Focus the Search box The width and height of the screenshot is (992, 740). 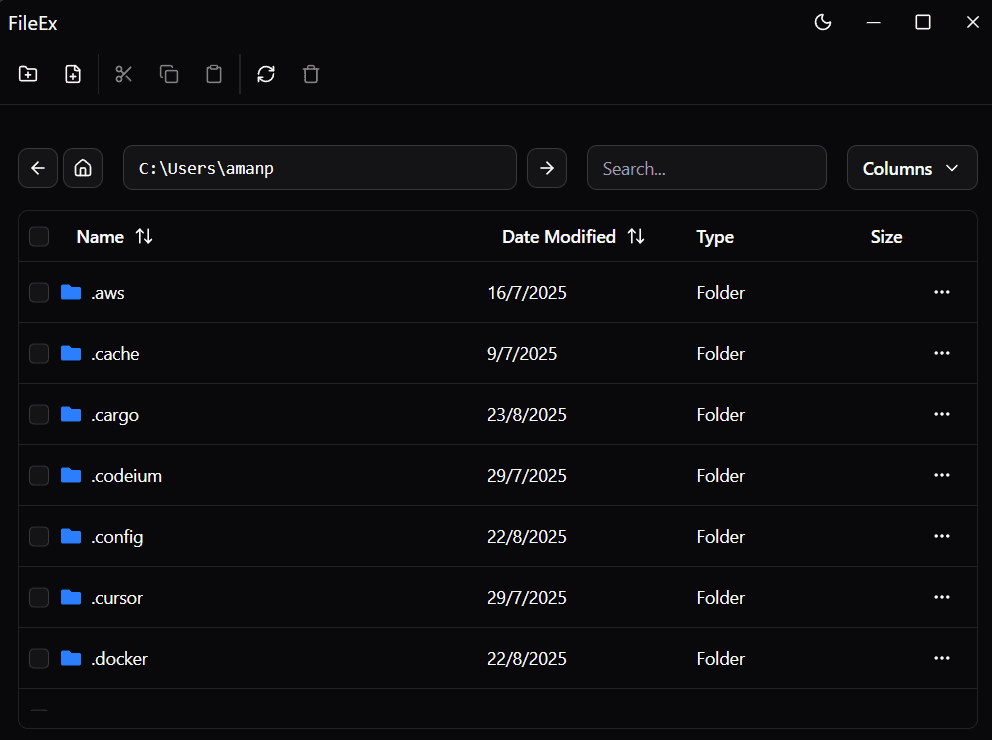[707, 168]
